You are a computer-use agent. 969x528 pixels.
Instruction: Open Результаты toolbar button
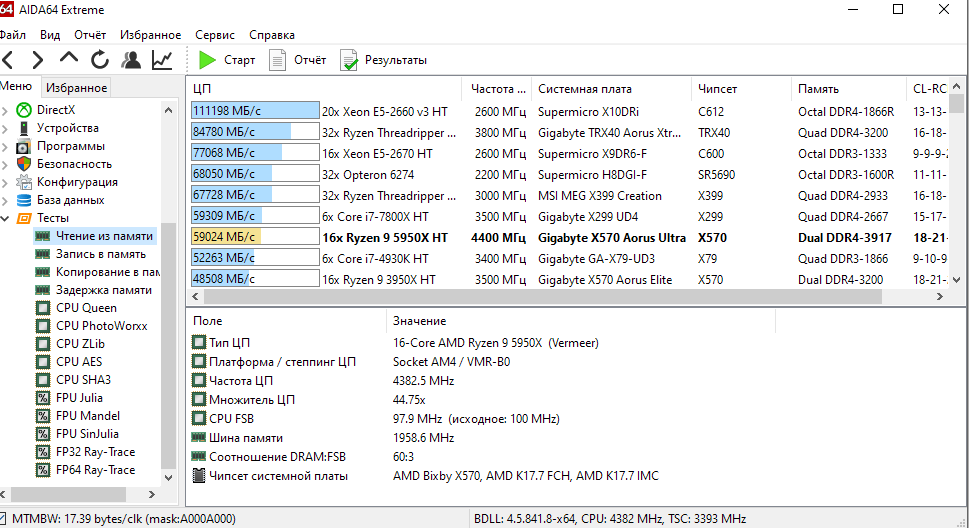(384, 60)
